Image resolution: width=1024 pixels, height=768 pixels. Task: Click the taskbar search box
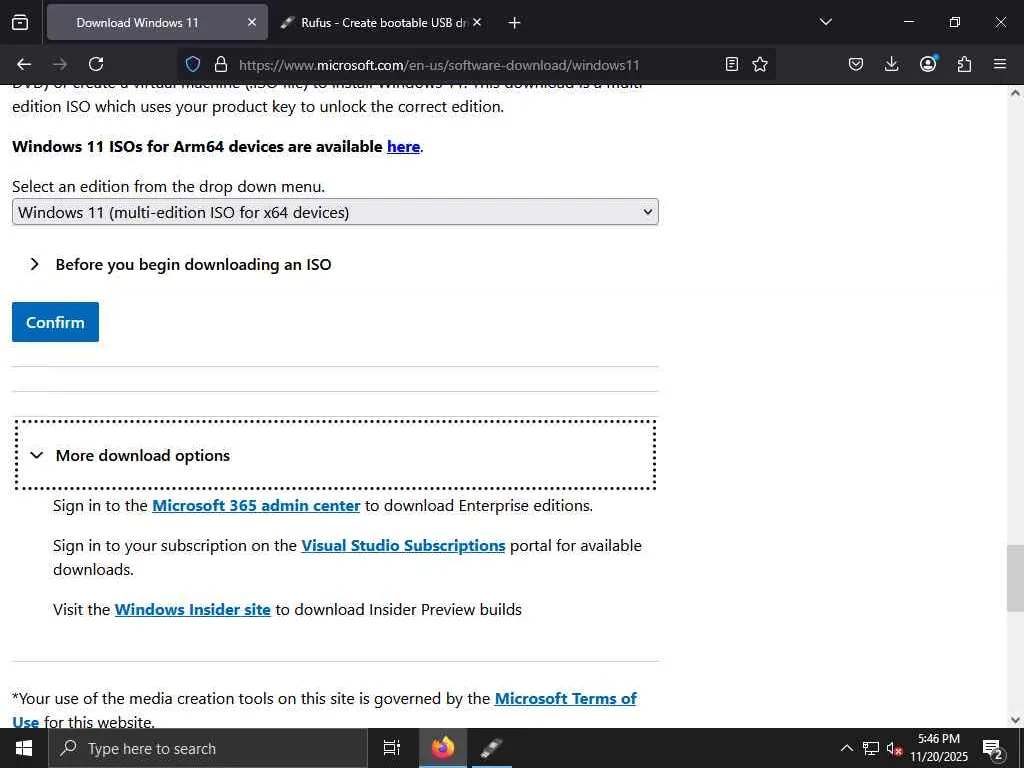tap(208, 748)
